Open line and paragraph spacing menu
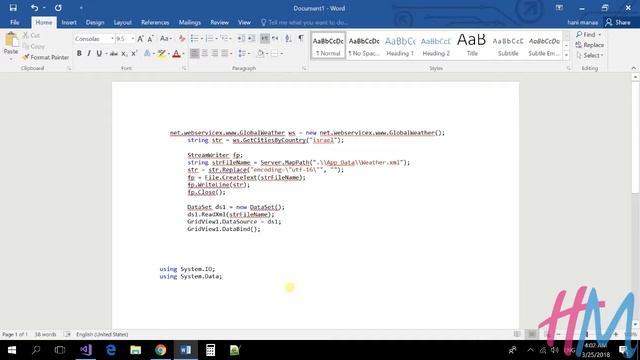 244,53
